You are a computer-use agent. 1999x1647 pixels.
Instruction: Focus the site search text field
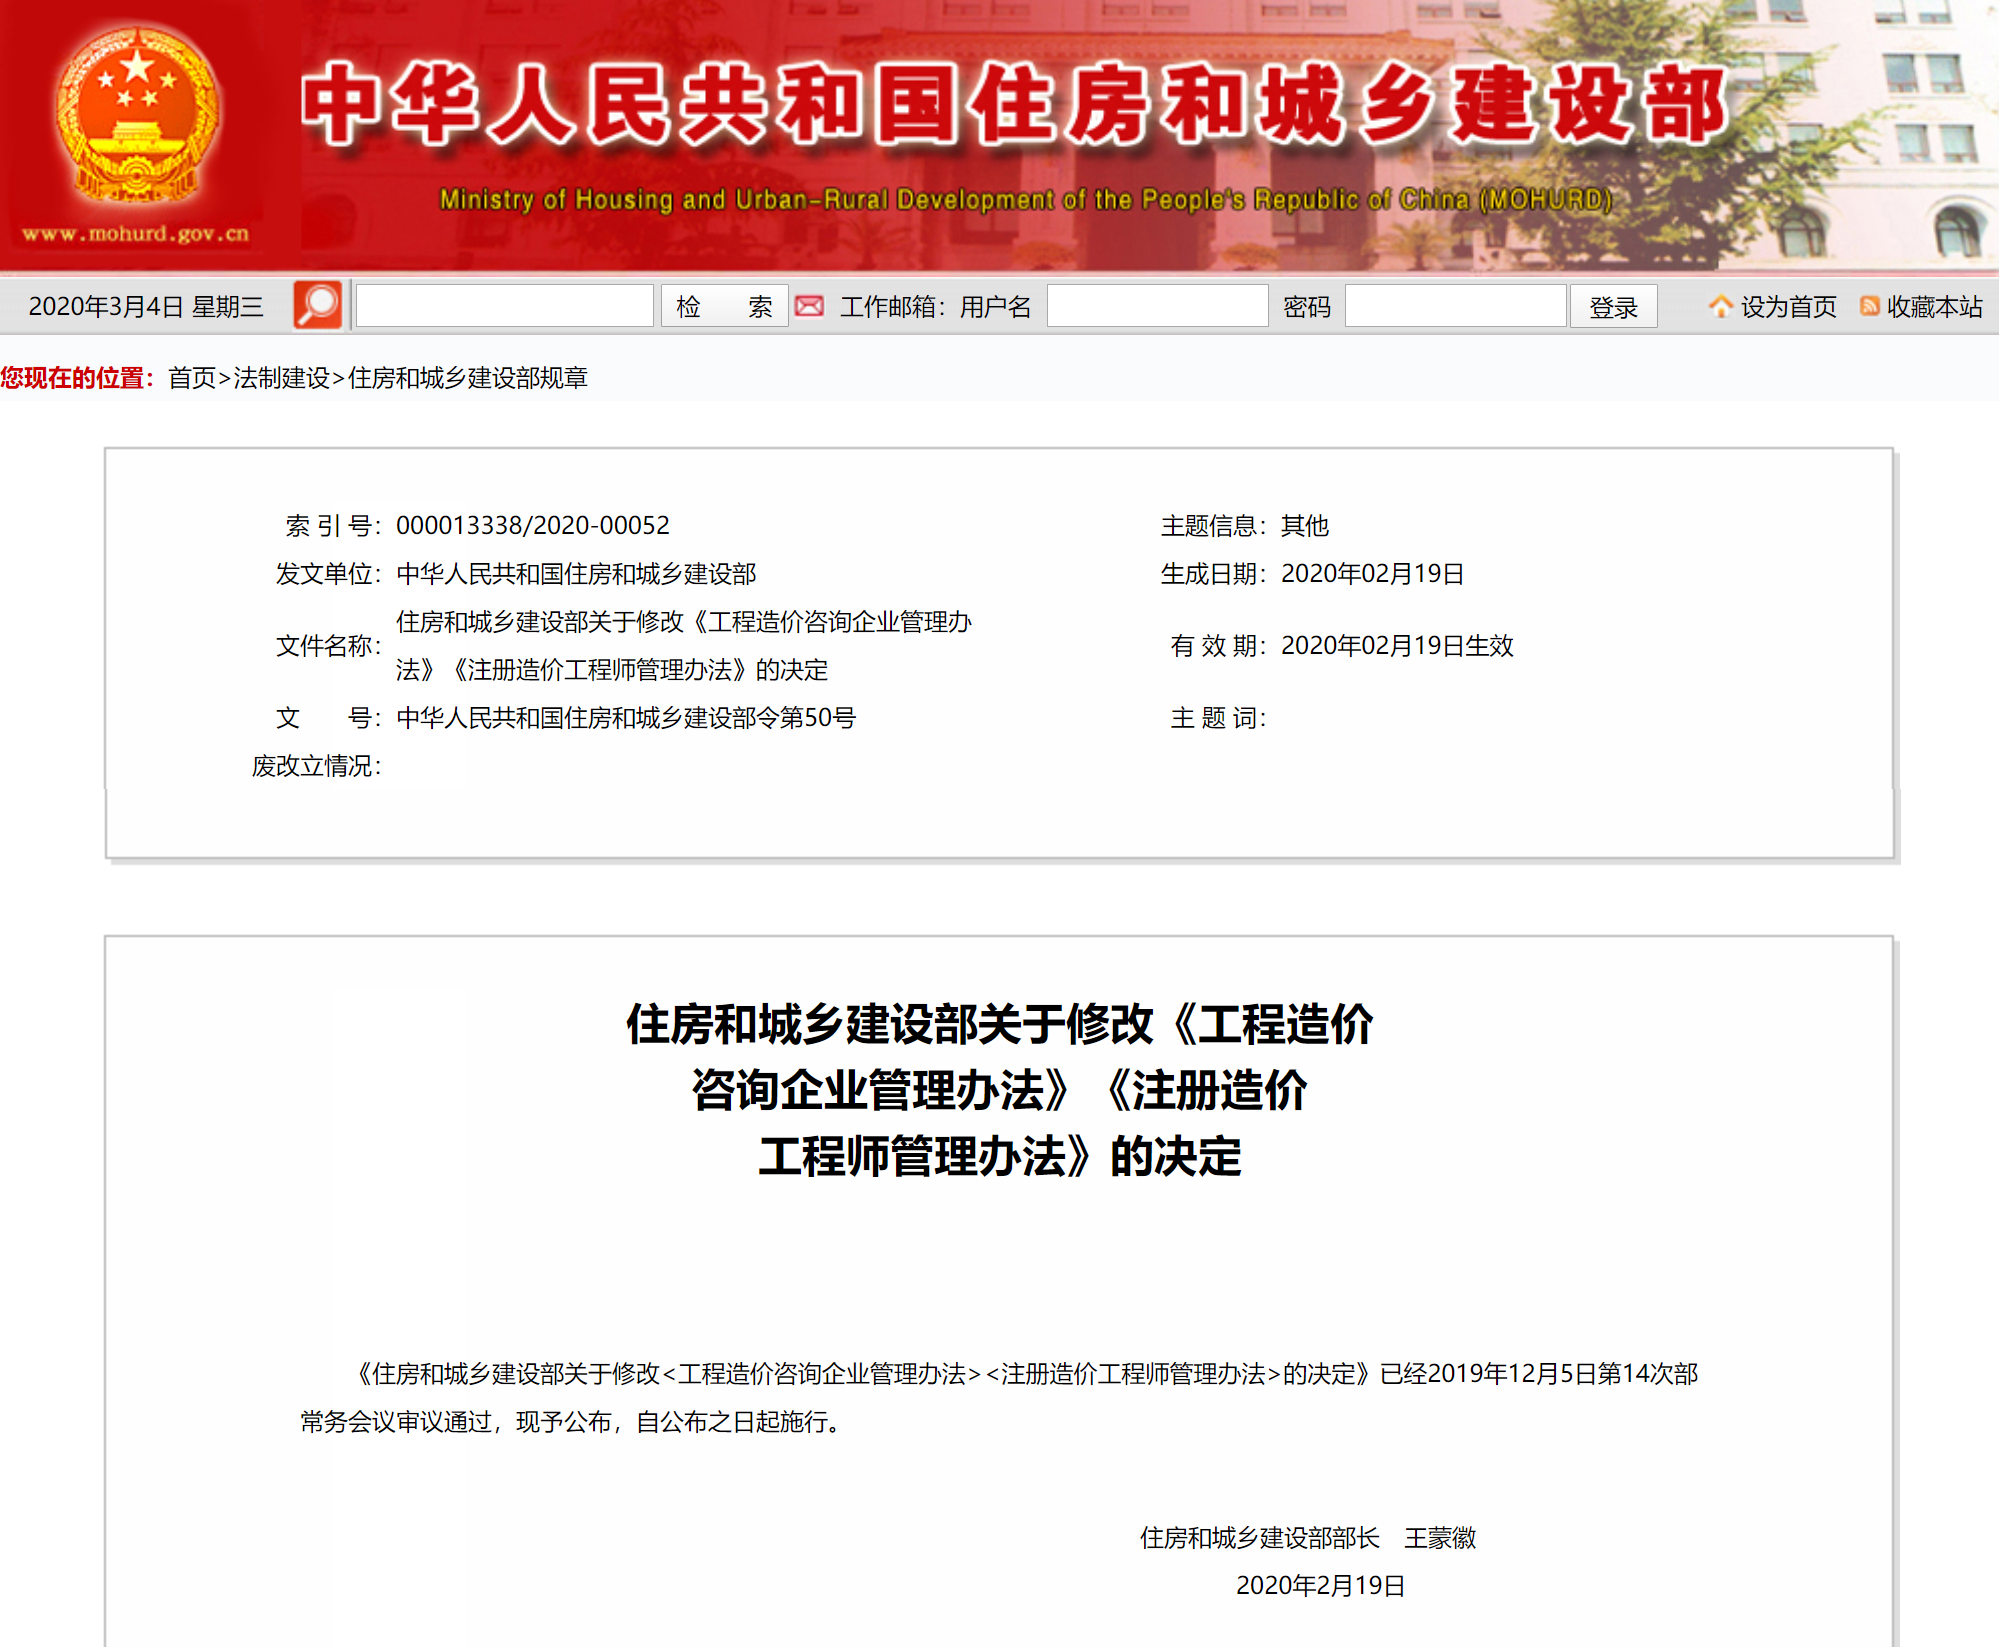(505, 306)
